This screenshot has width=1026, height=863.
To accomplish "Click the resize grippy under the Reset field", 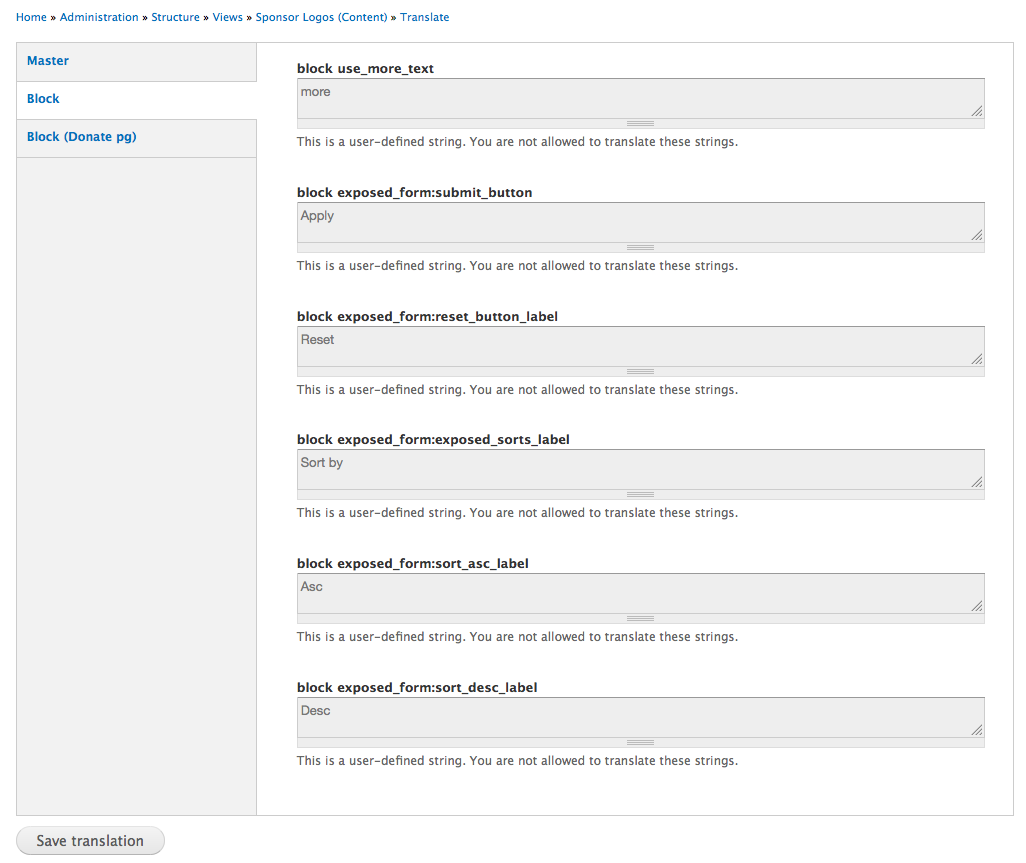I will 640,371.
